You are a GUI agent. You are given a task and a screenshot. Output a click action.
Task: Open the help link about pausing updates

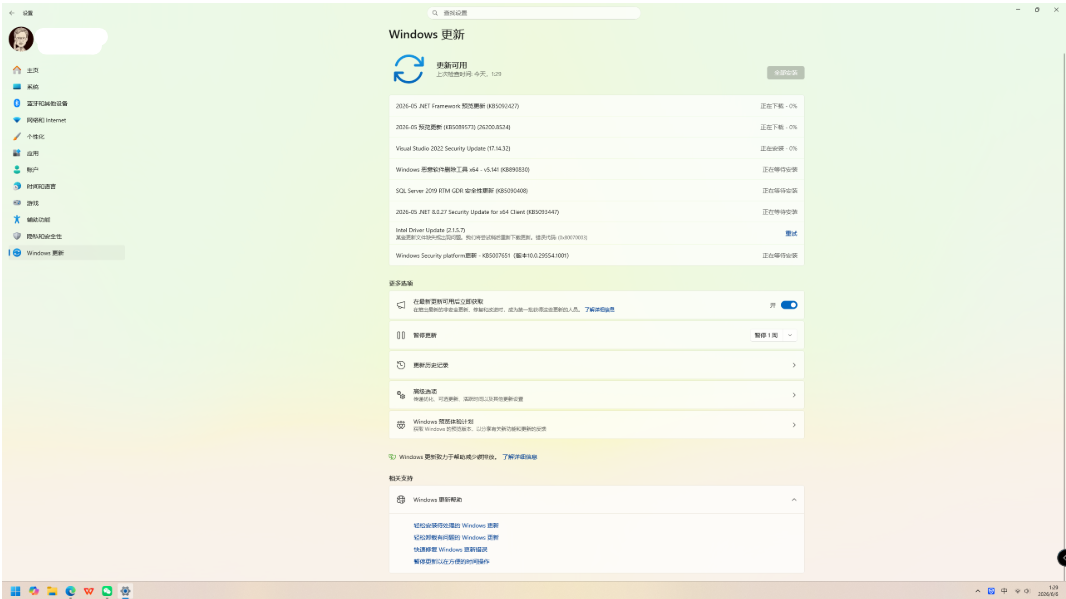pos(451,562)
